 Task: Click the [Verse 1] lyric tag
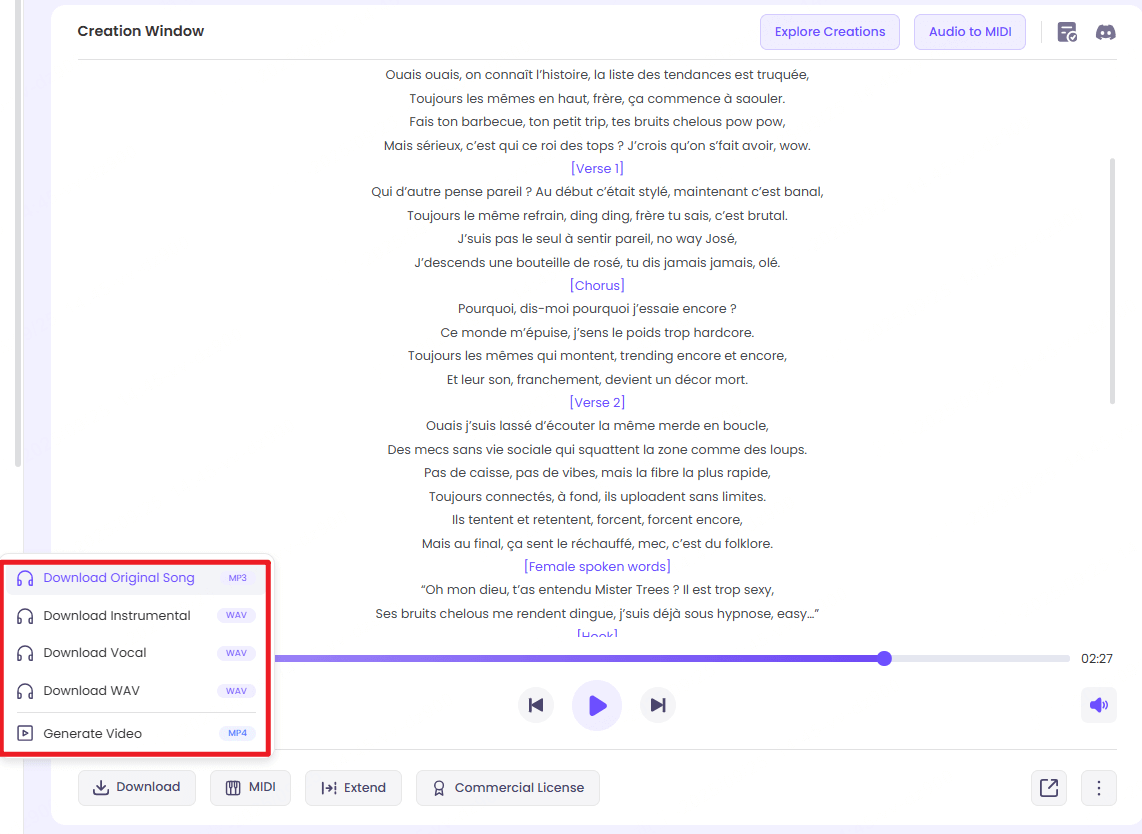click(597, 168)
